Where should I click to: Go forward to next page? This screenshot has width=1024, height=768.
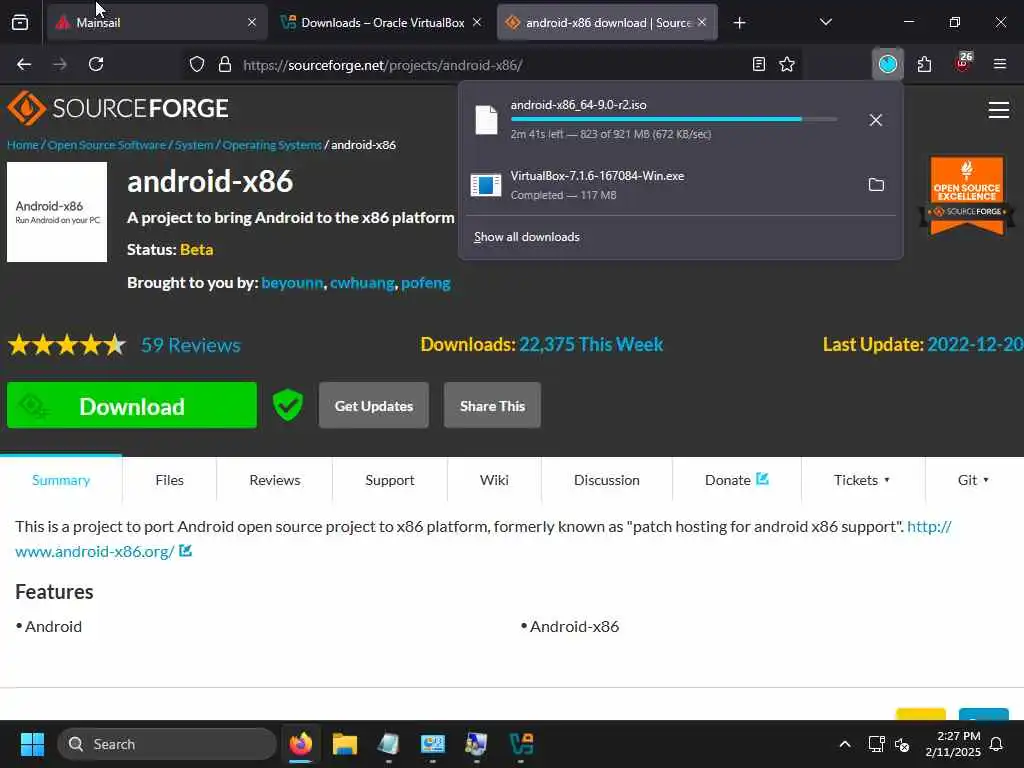[x=60, y=65]
